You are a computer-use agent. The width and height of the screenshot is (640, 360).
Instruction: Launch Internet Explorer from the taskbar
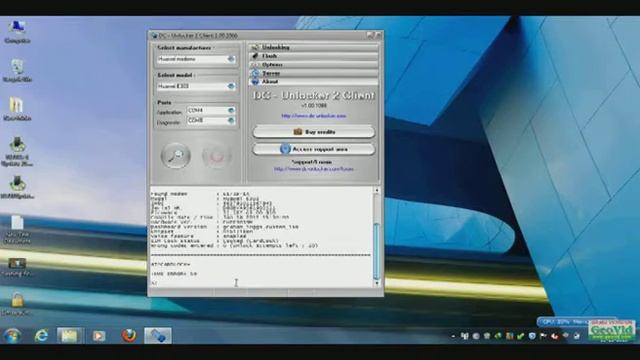tap(41, 336)
